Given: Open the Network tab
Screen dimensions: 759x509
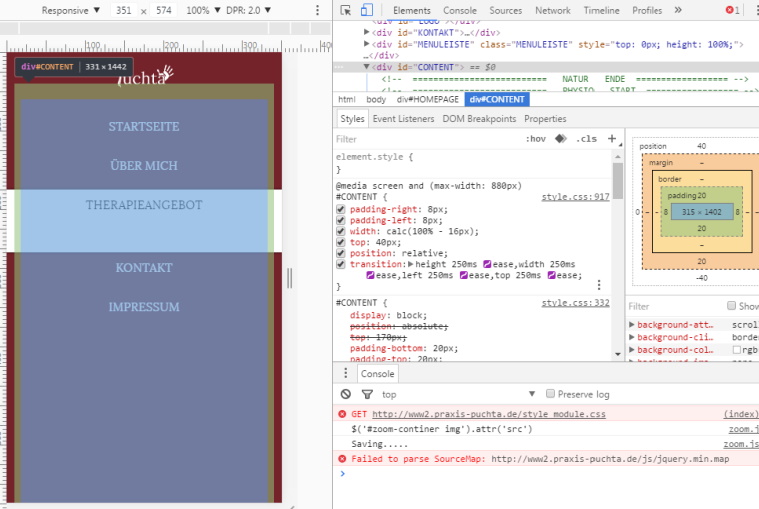Looking at the screenshot, I should [553, 10].
